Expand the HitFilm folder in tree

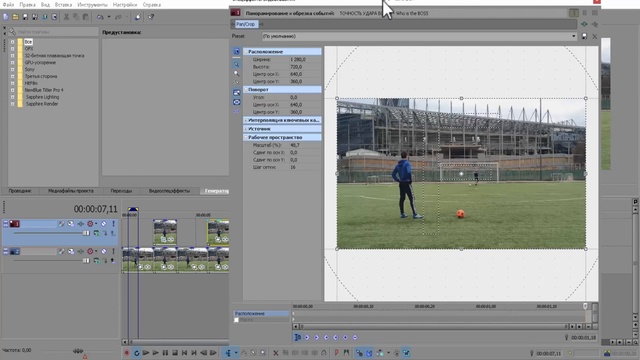coord(12,83)
